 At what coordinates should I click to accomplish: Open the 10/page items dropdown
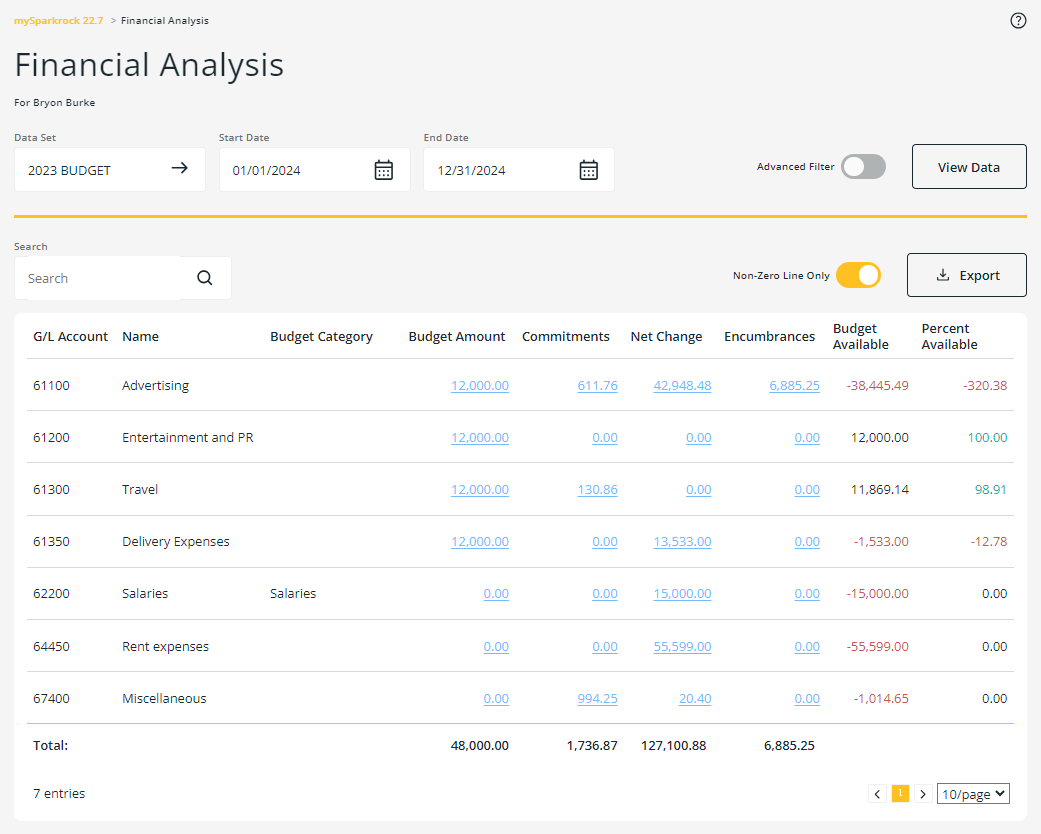click(x=972, y=792)
